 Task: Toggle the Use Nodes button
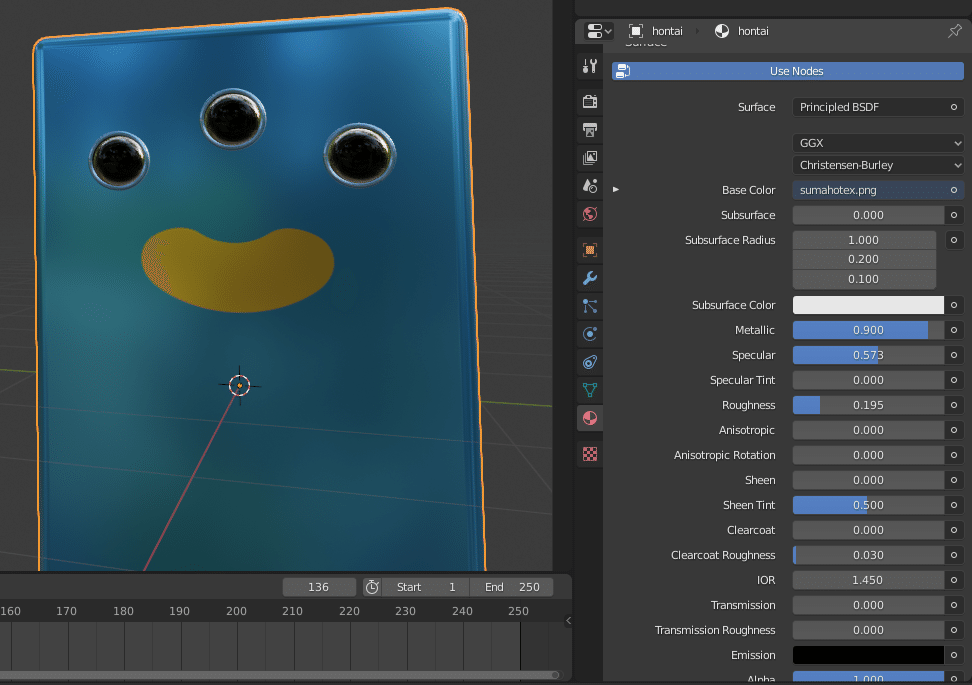pos(787,71)
